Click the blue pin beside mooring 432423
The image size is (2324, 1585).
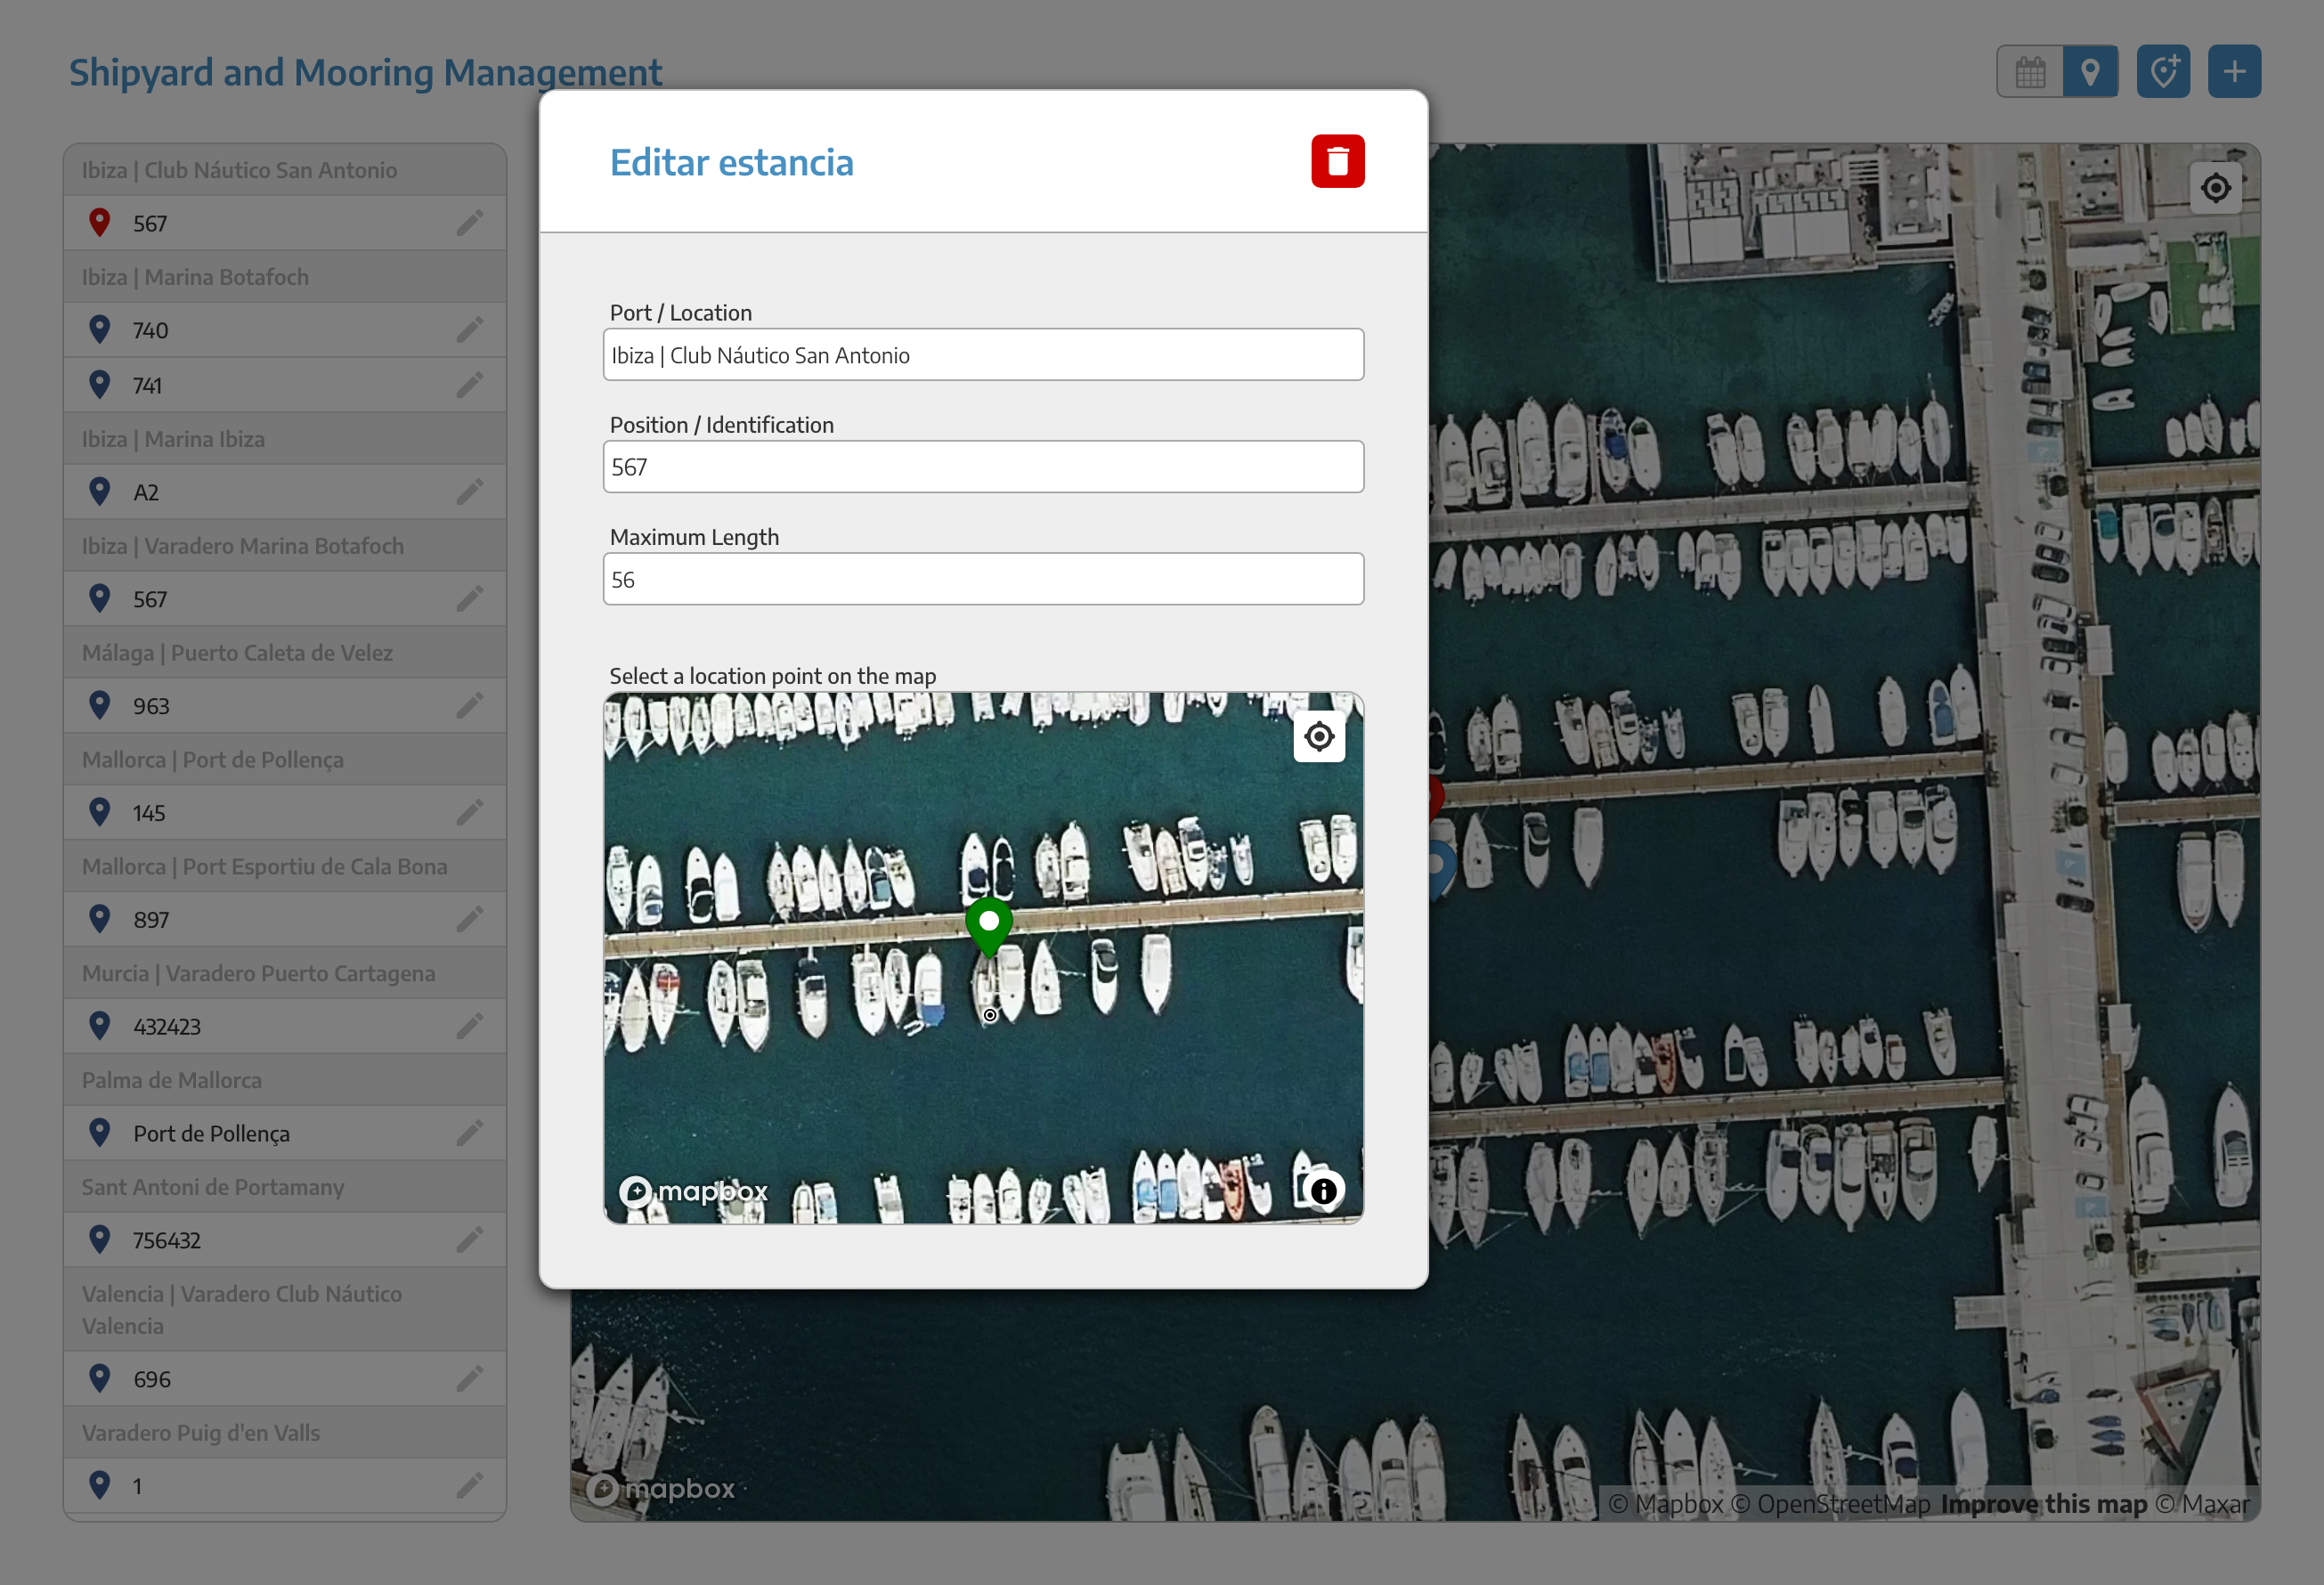[x=99, y=1025]
